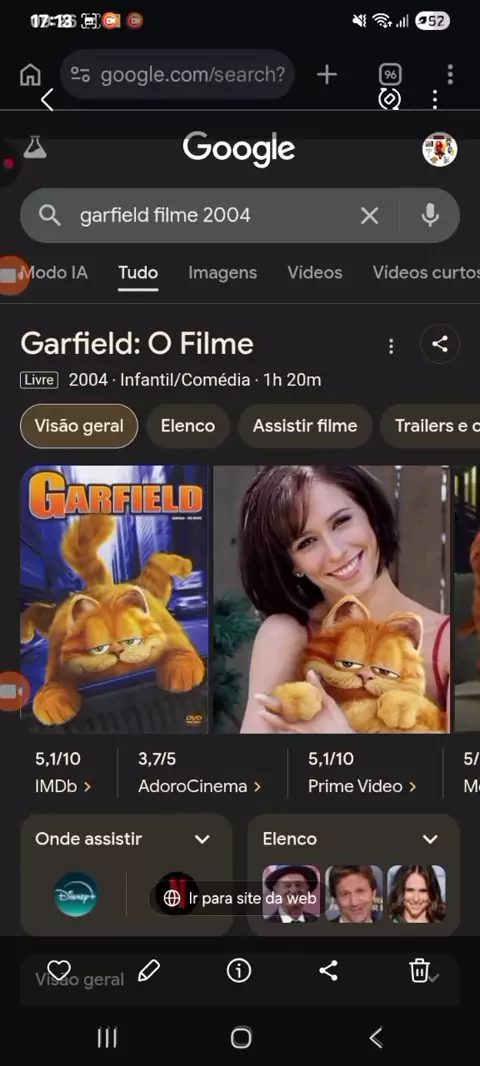This screenshot has width=480, height=1066.
Task: Select the Assistir filme chip
Action: [x=305, y=426]
